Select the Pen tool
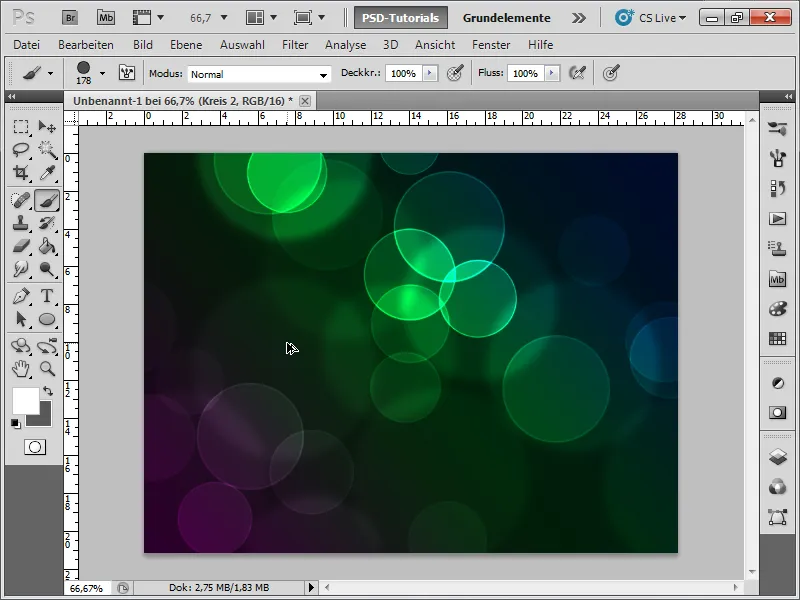 [x=20, y=297]
